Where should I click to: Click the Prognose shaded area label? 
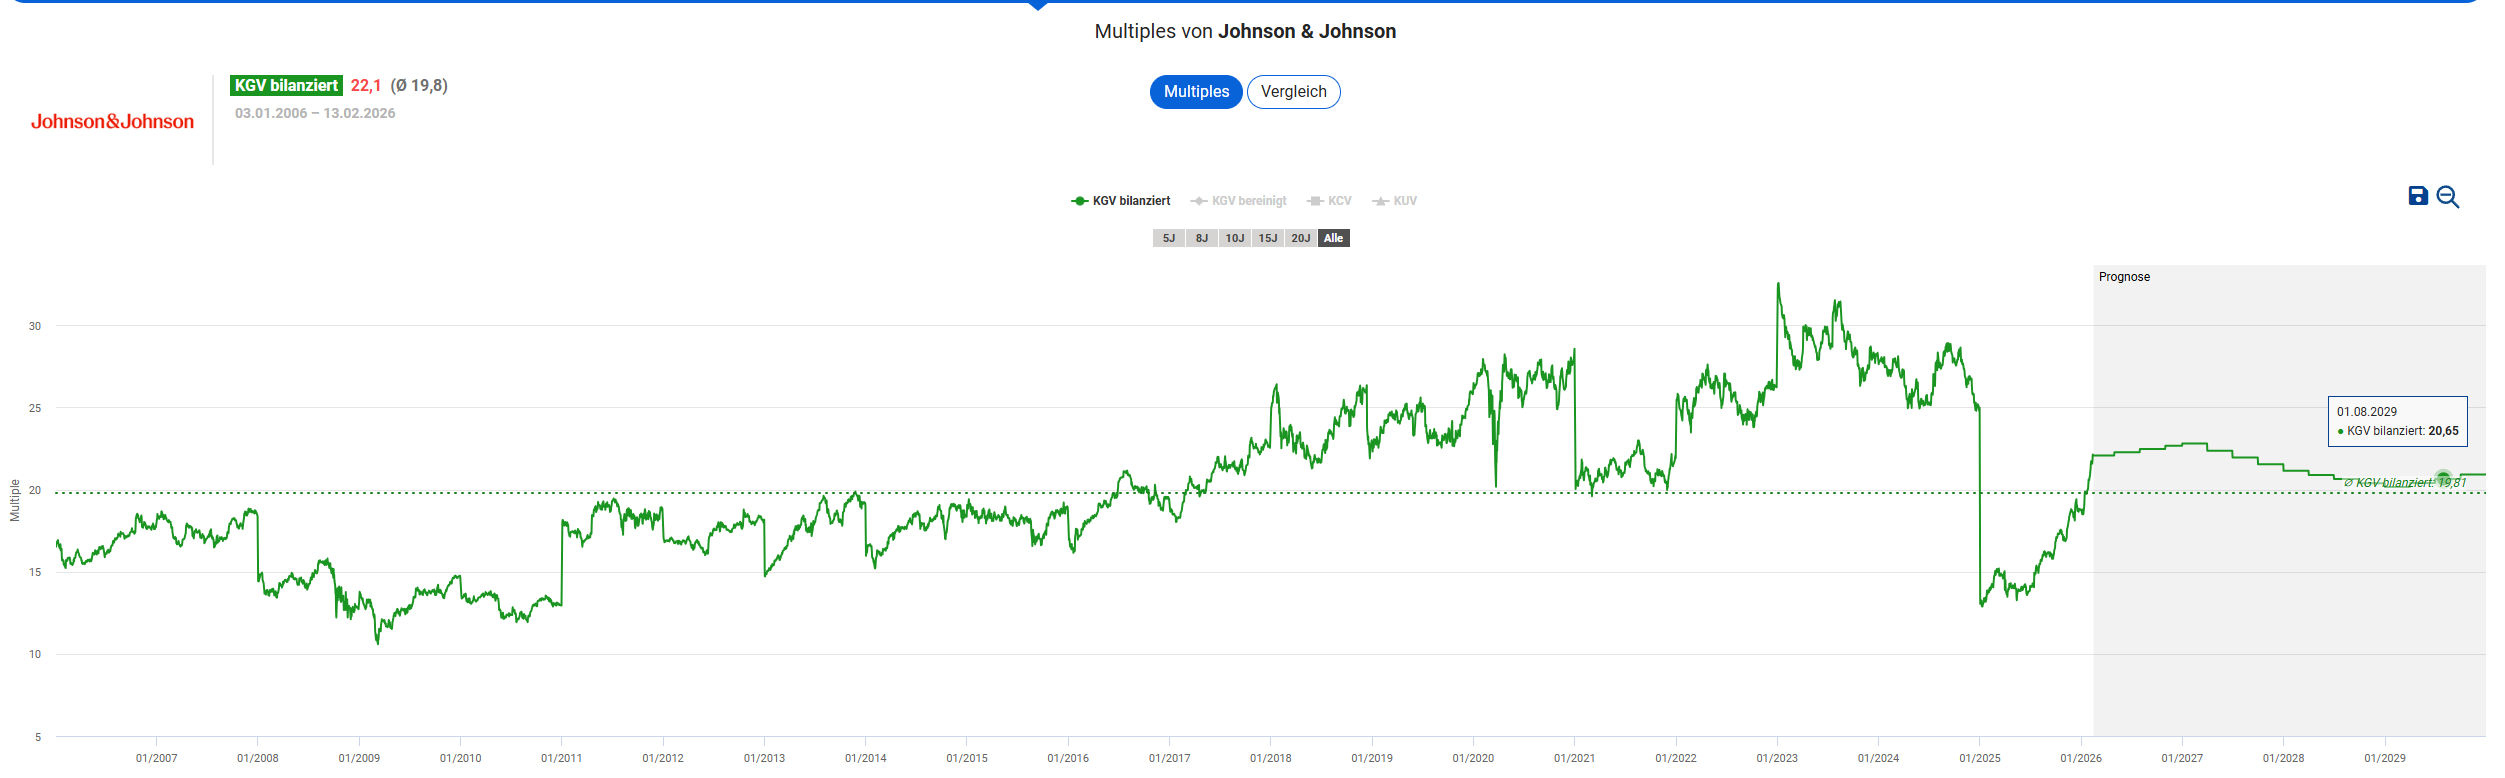(x=2124, y=277)
